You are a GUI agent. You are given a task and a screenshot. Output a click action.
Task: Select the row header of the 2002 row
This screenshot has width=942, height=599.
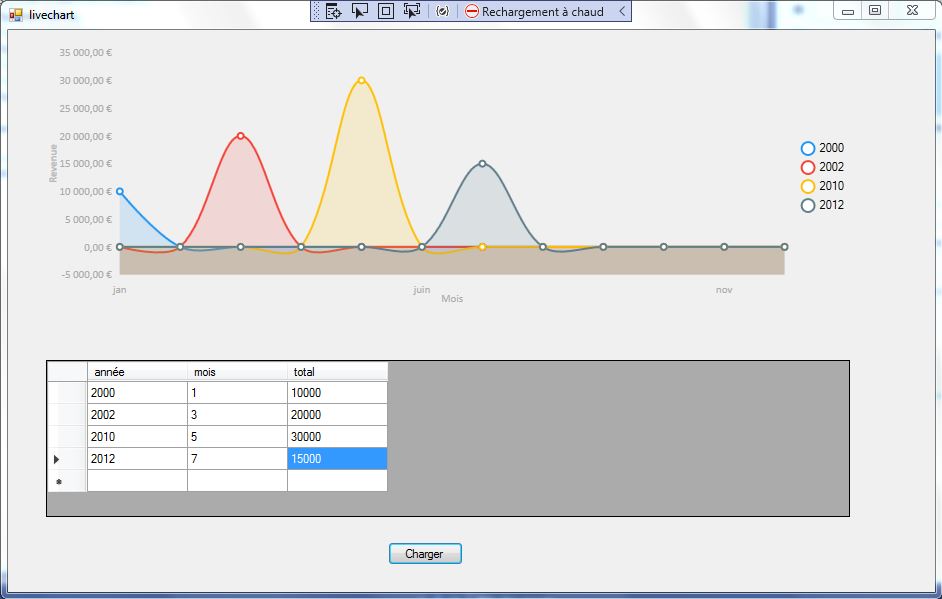[x=67, y=415]
